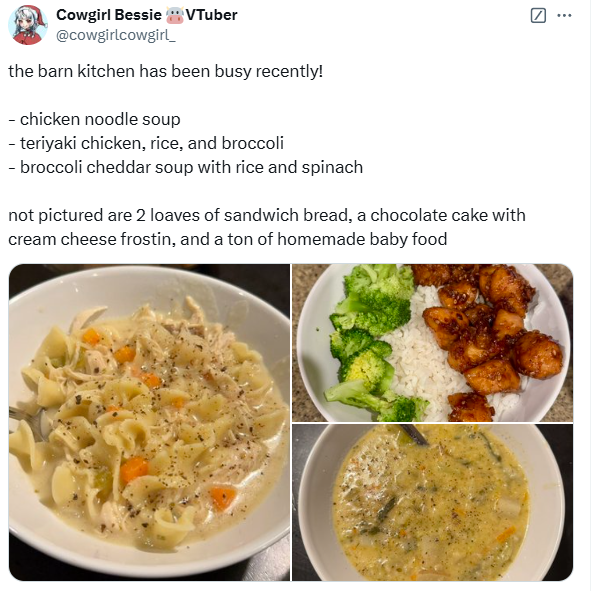Open the broccoli cheddar soup photo
Image resolution: width=592 pixels, height=591 pixels.
click(x=433, y=503)
